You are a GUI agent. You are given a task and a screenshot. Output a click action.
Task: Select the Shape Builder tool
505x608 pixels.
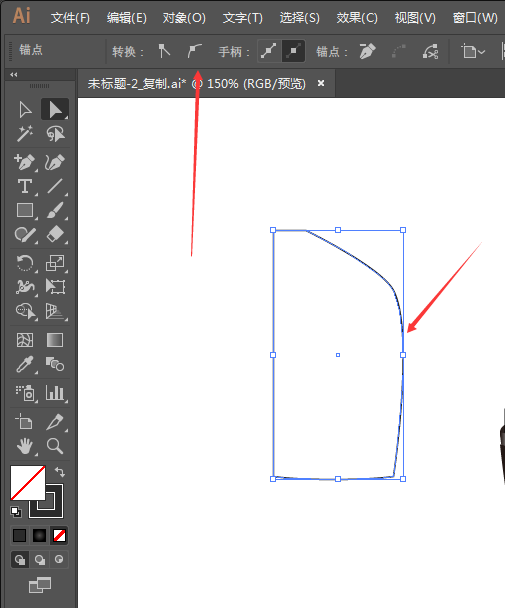click(25, 311)
